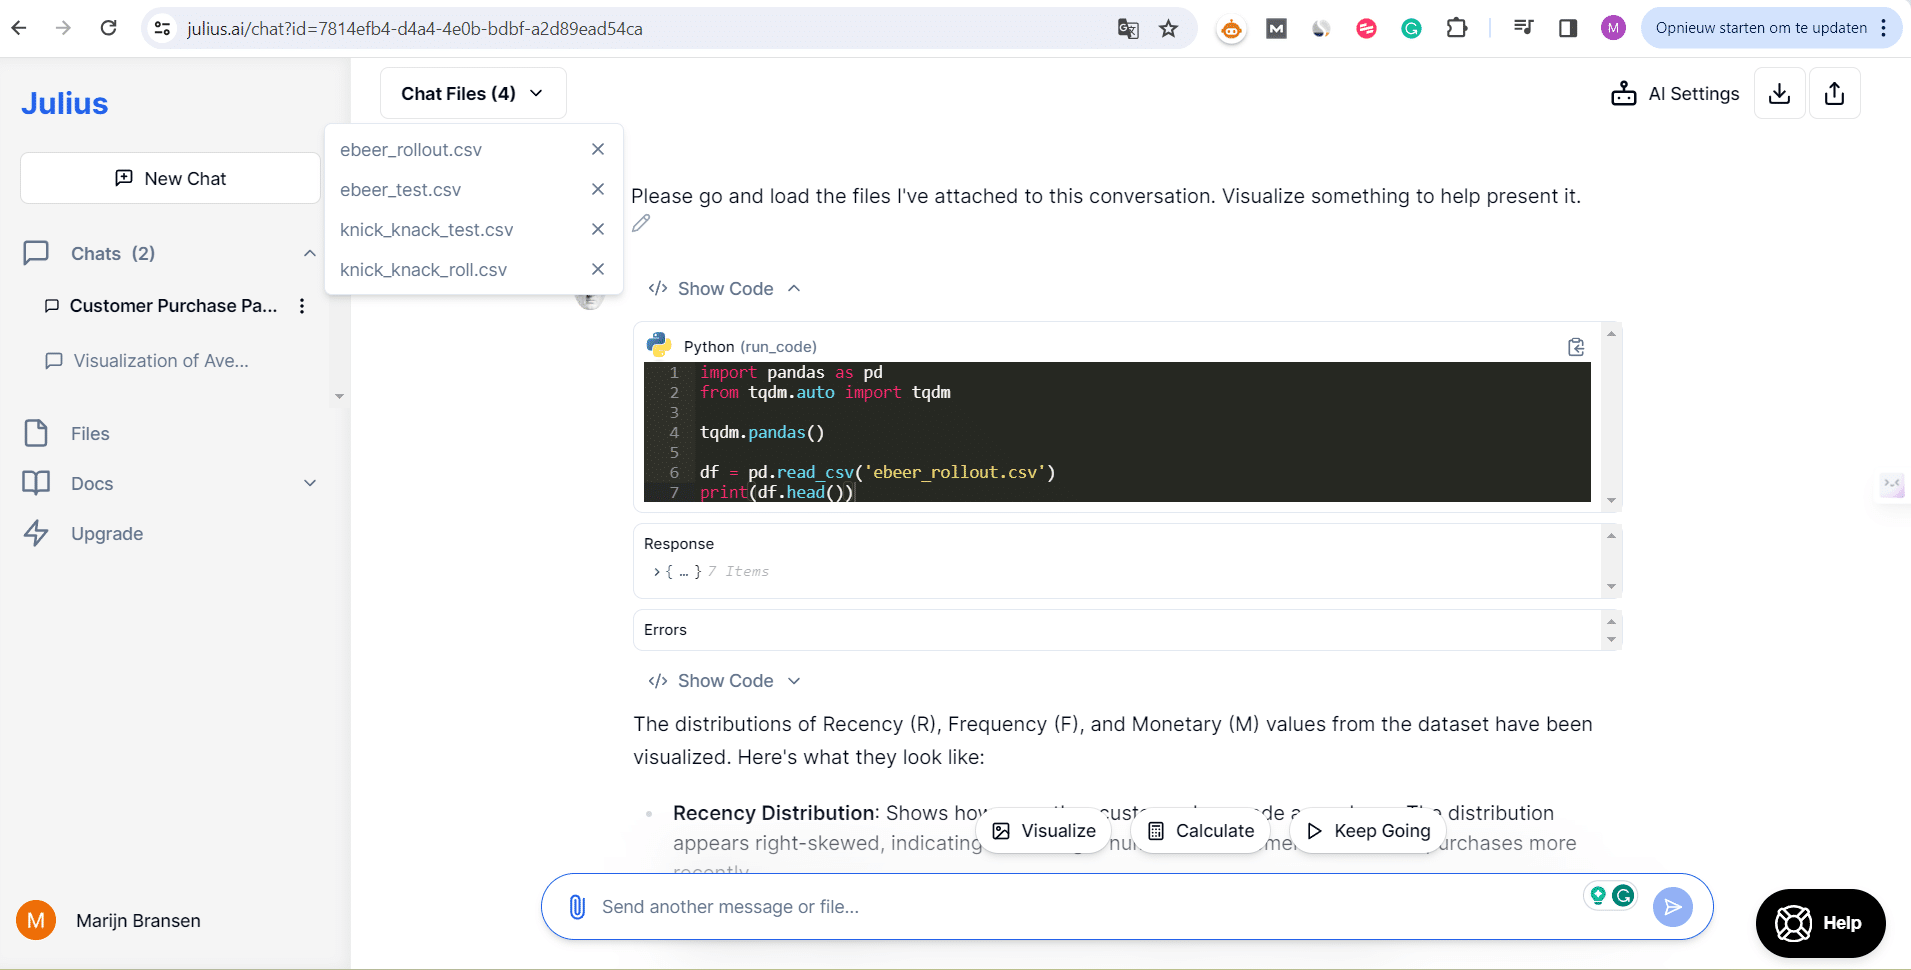Expand the Docs section in sidebar
This screenshot has height=970, width=1911.
click(x=310, y=484)
